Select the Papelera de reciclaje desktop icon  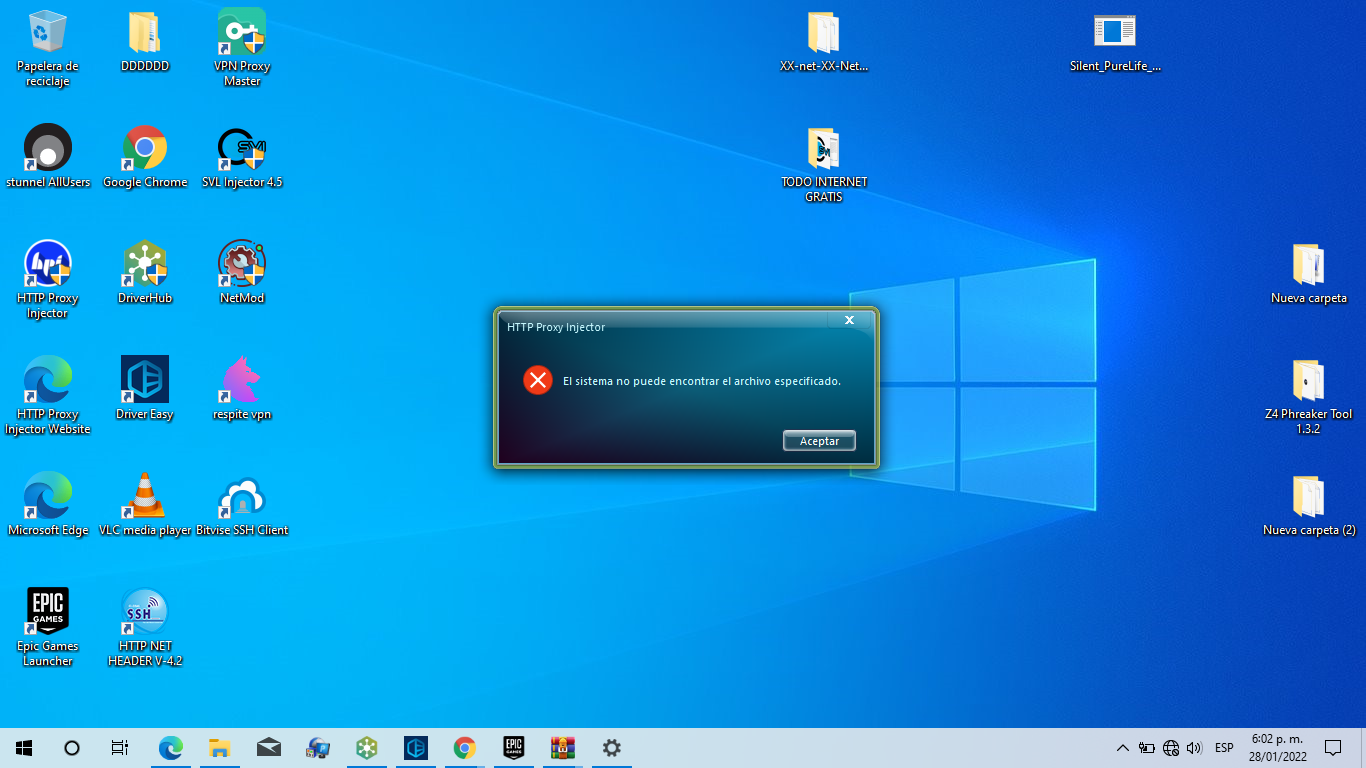48,48
